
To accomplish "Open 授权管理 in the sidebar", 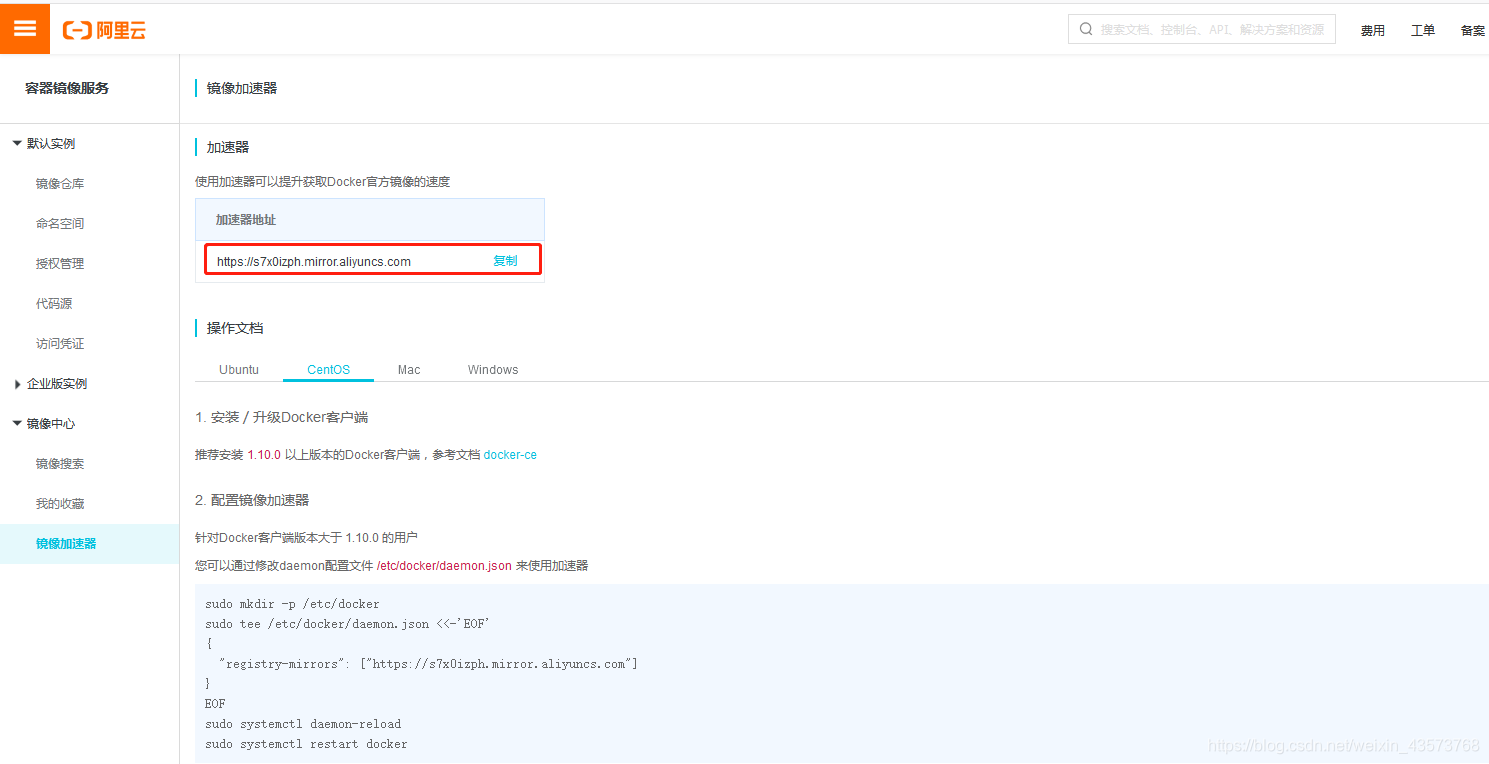I will [60, 264].
